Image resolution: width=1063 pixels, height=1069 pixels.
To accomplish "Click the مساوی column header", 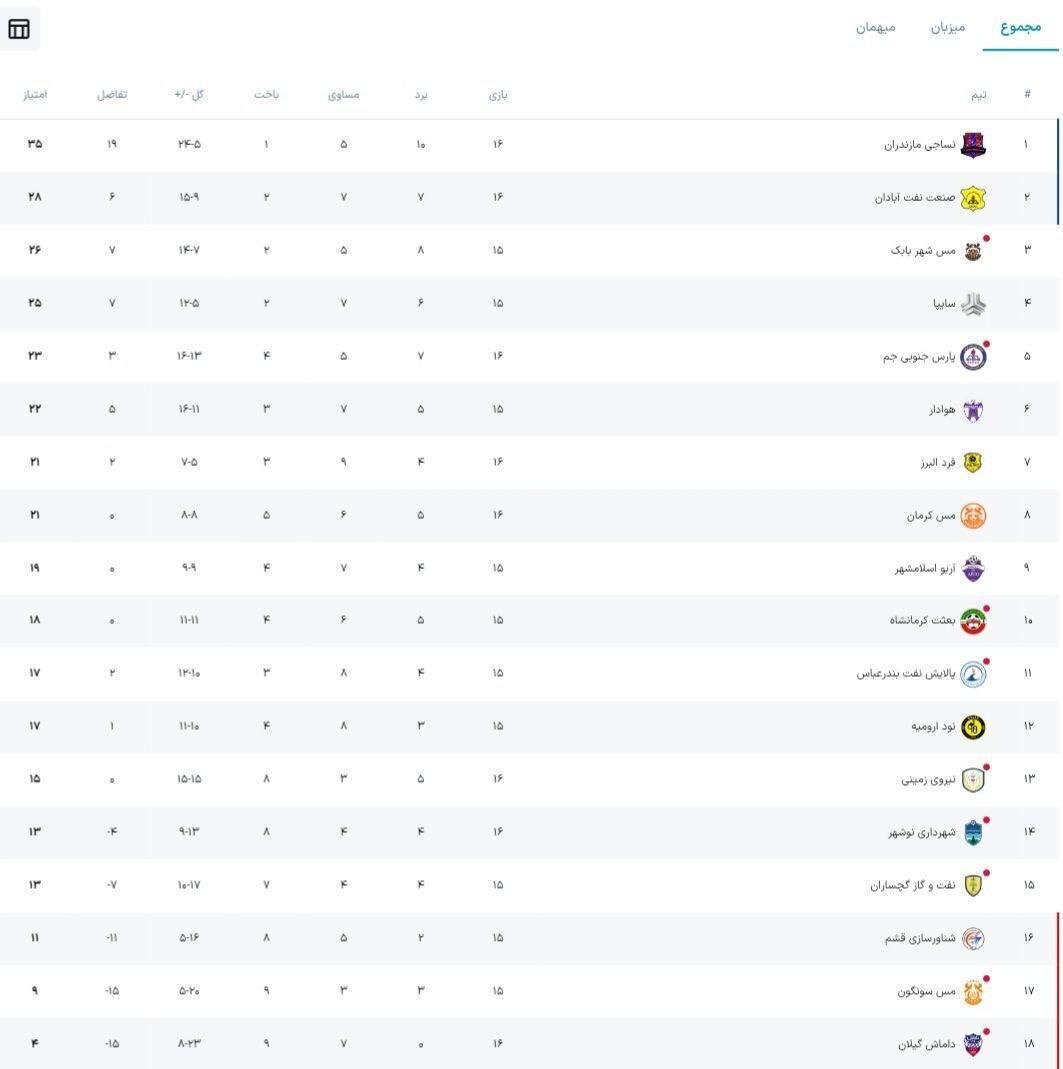I will point(343,95).
